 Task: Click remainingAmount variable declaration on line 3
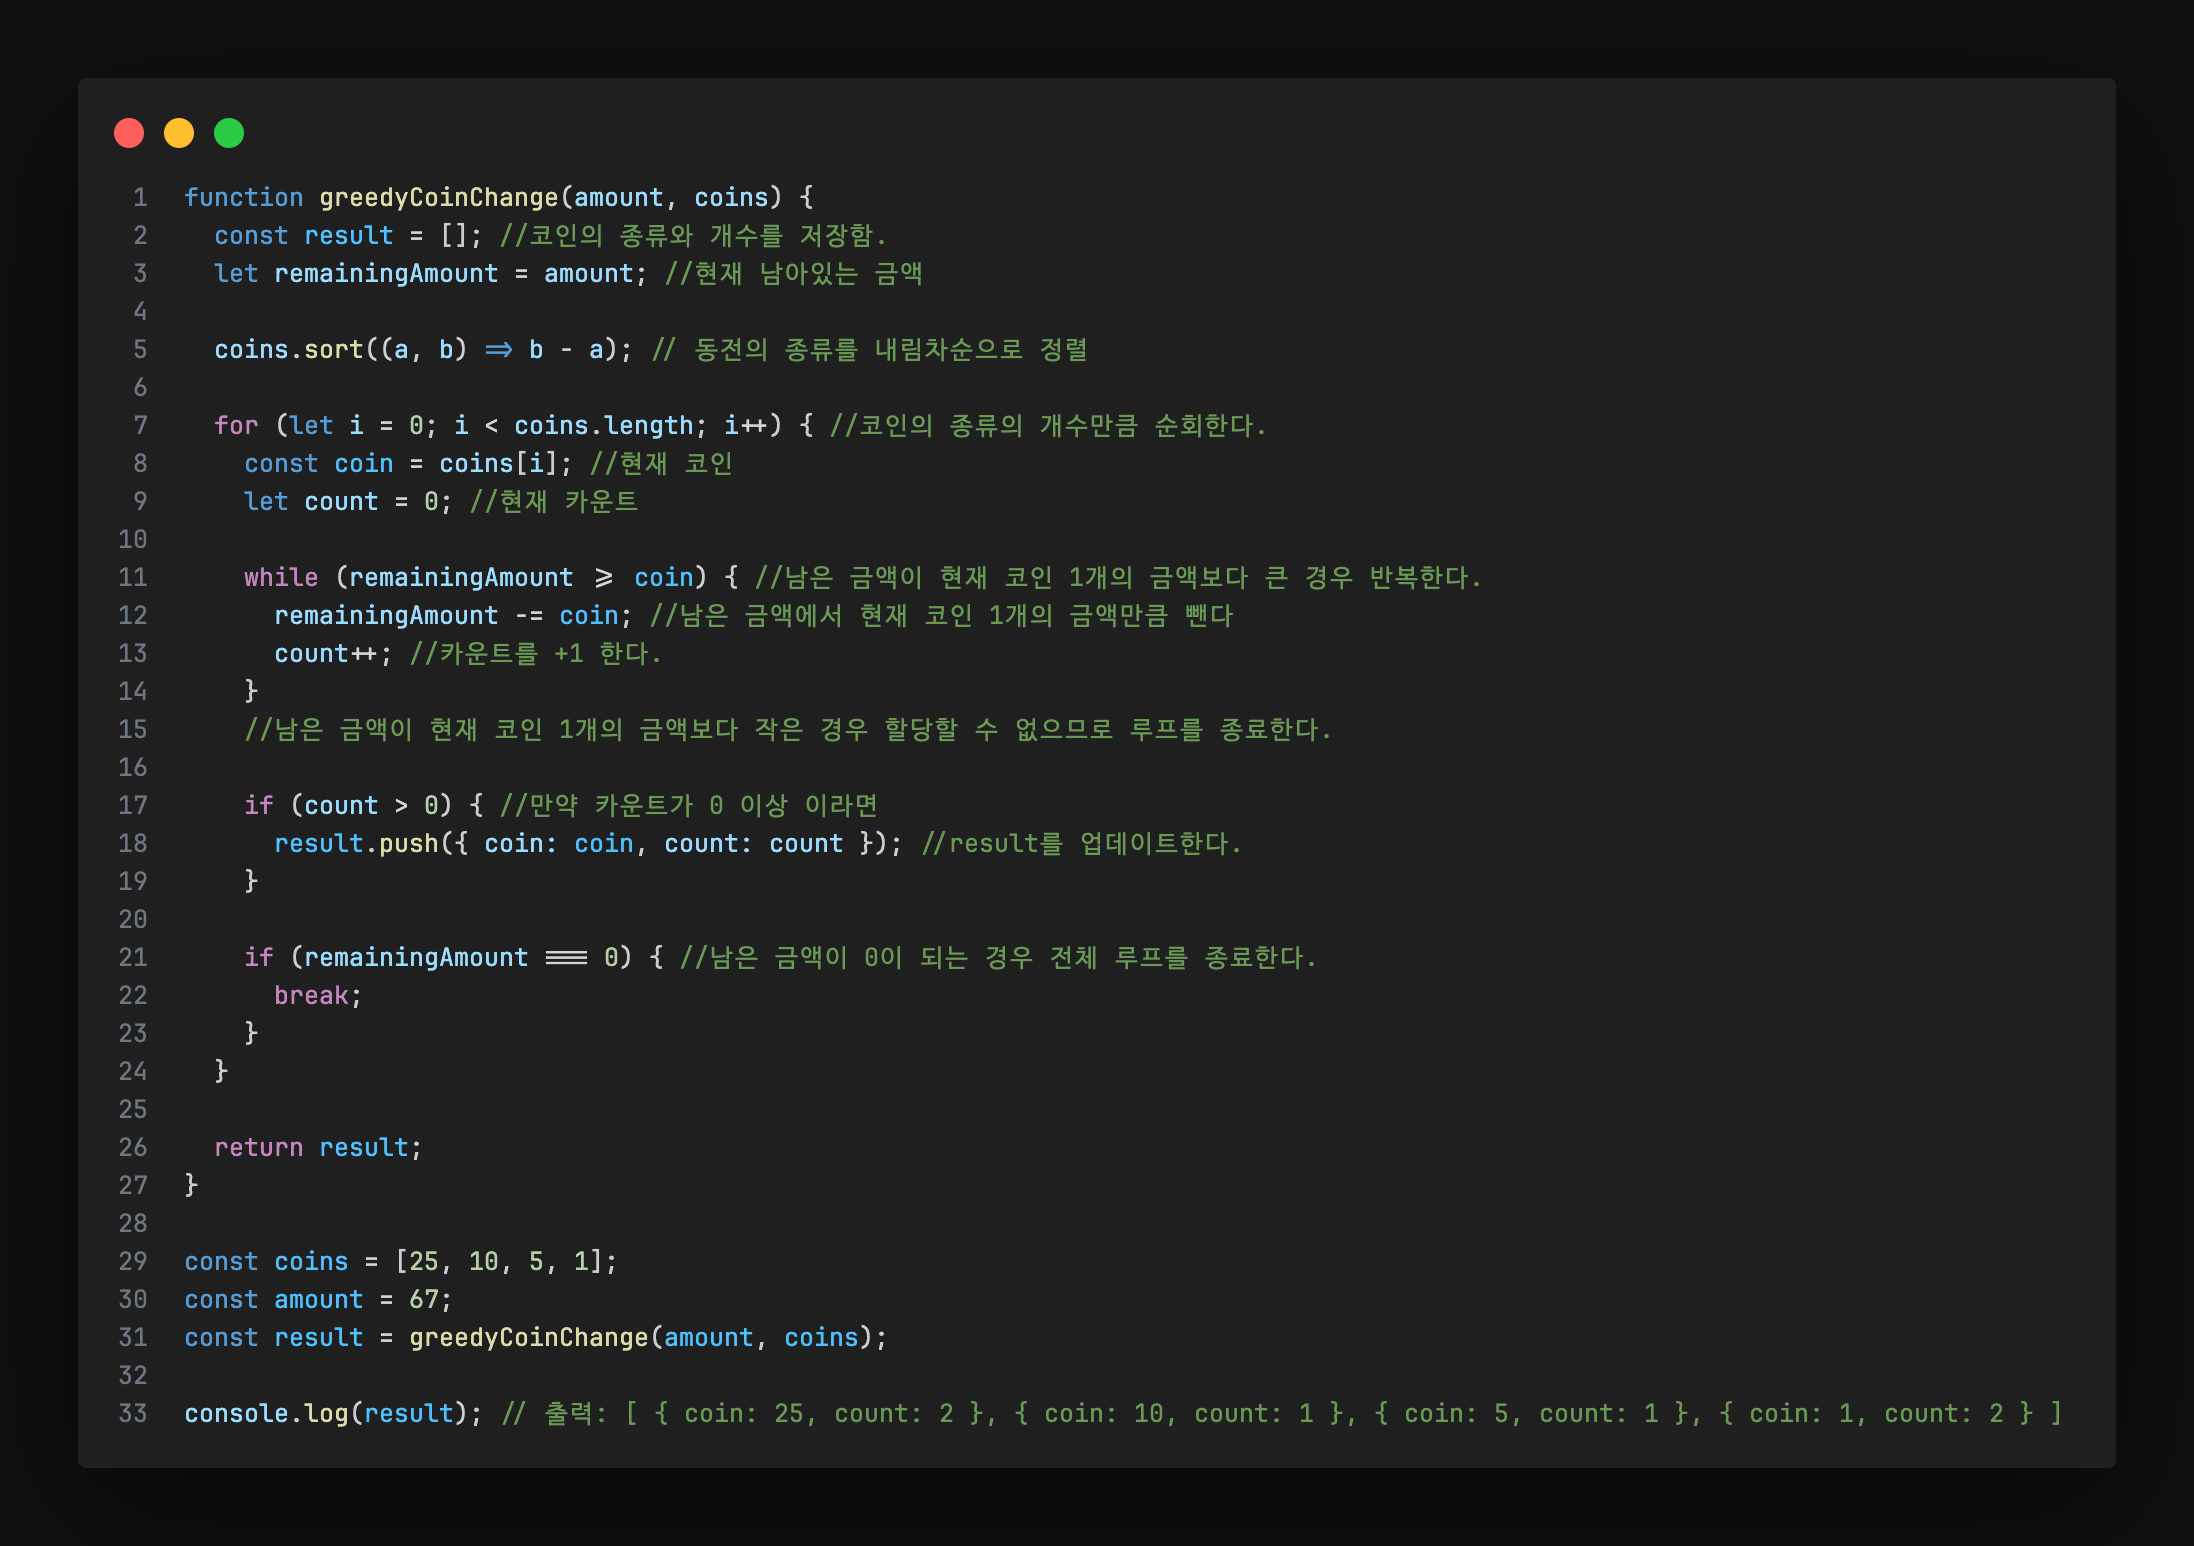[x=385, y=273]
